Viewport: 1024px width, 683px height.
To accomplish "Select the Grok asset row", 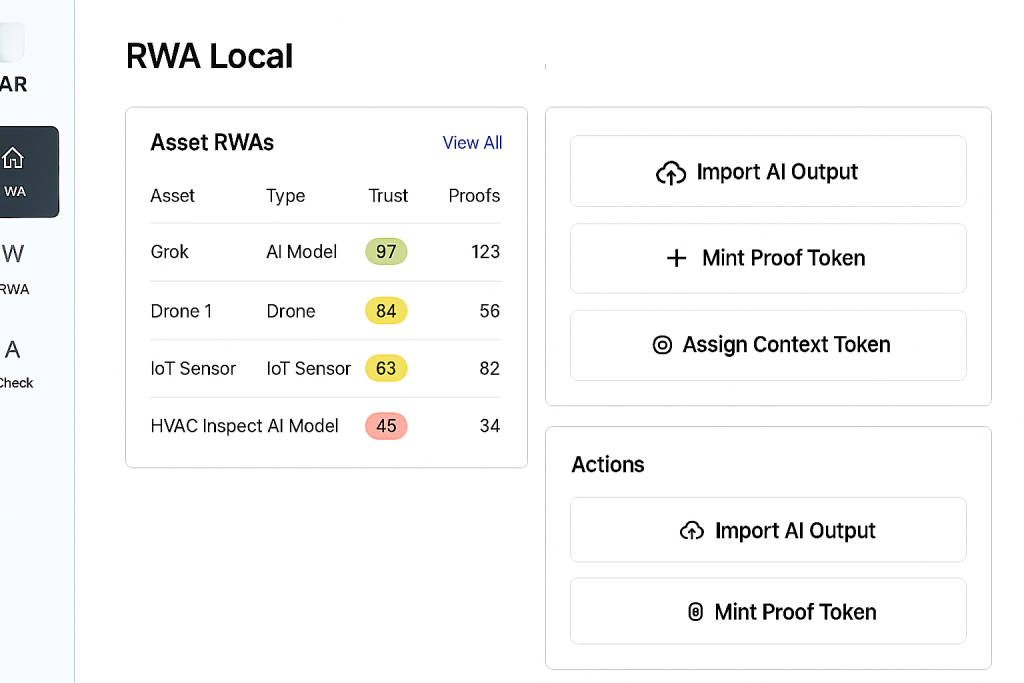I will [x=170, y=252].
